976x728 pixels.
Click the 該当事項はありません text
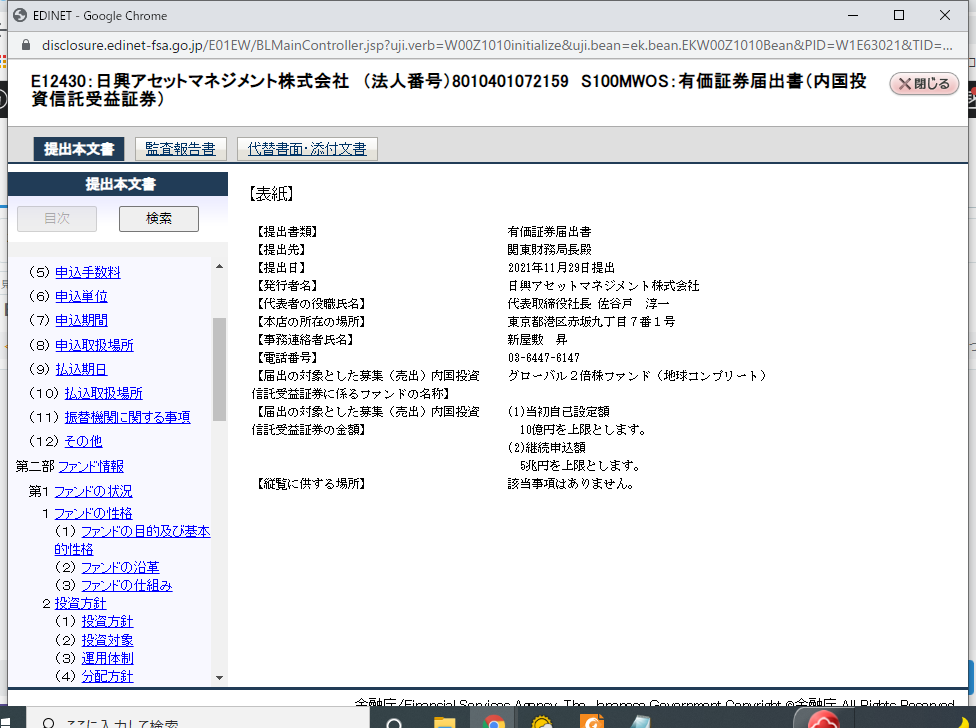(573, 483)
